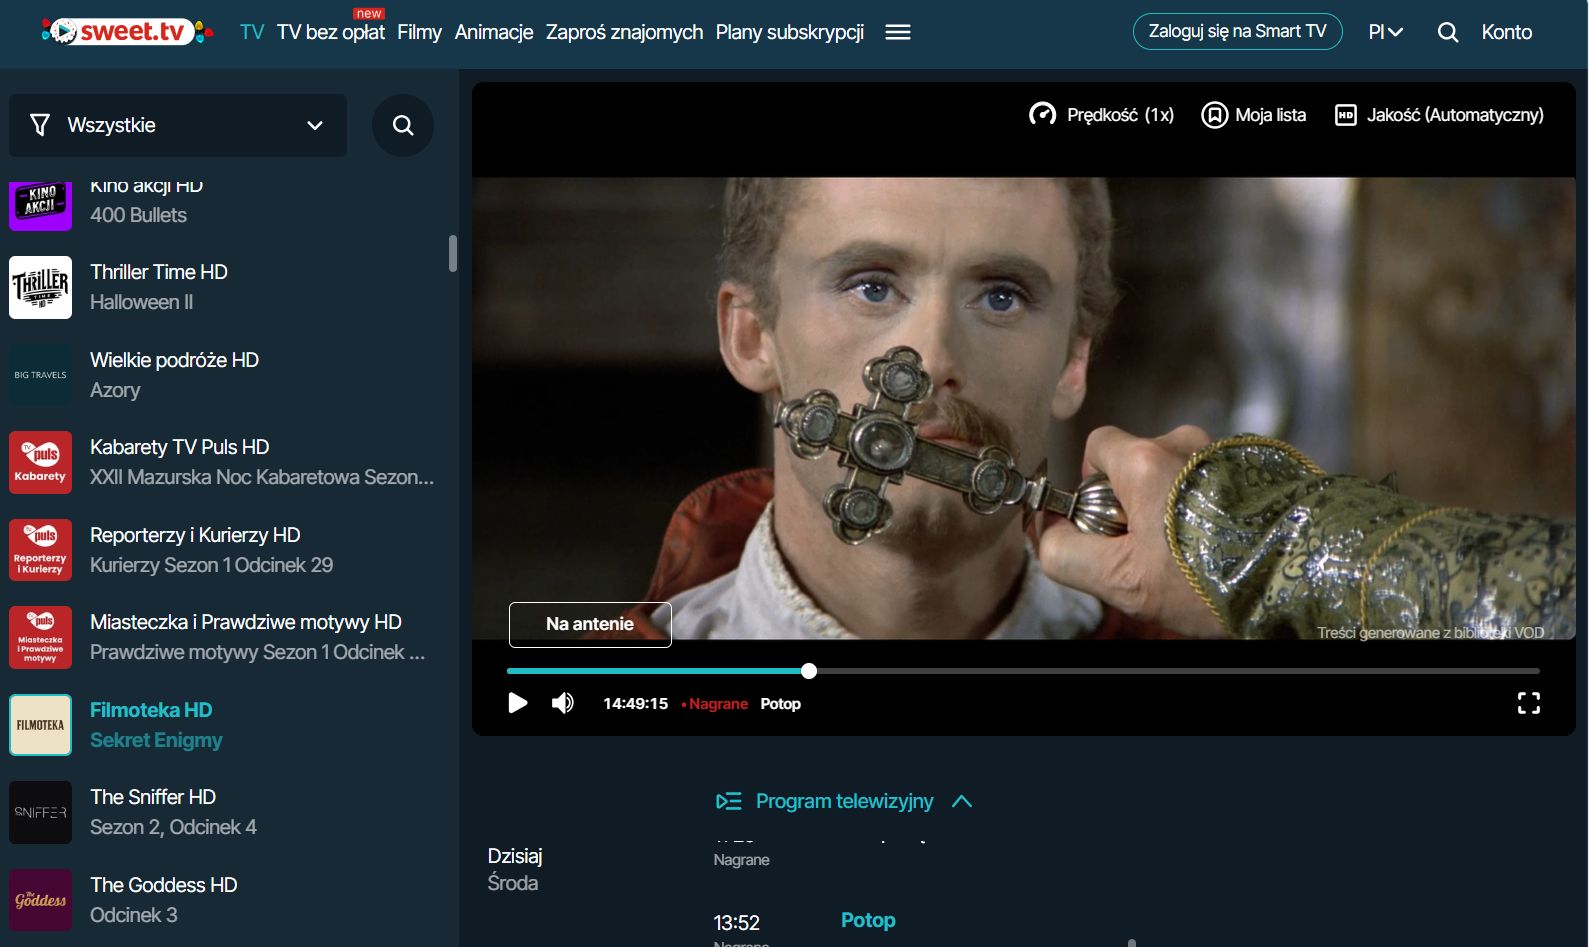Open Plany subskrypcji page
Image resolution: width=1589 pixels, height=947 pixels.
(x=790, y=32)
